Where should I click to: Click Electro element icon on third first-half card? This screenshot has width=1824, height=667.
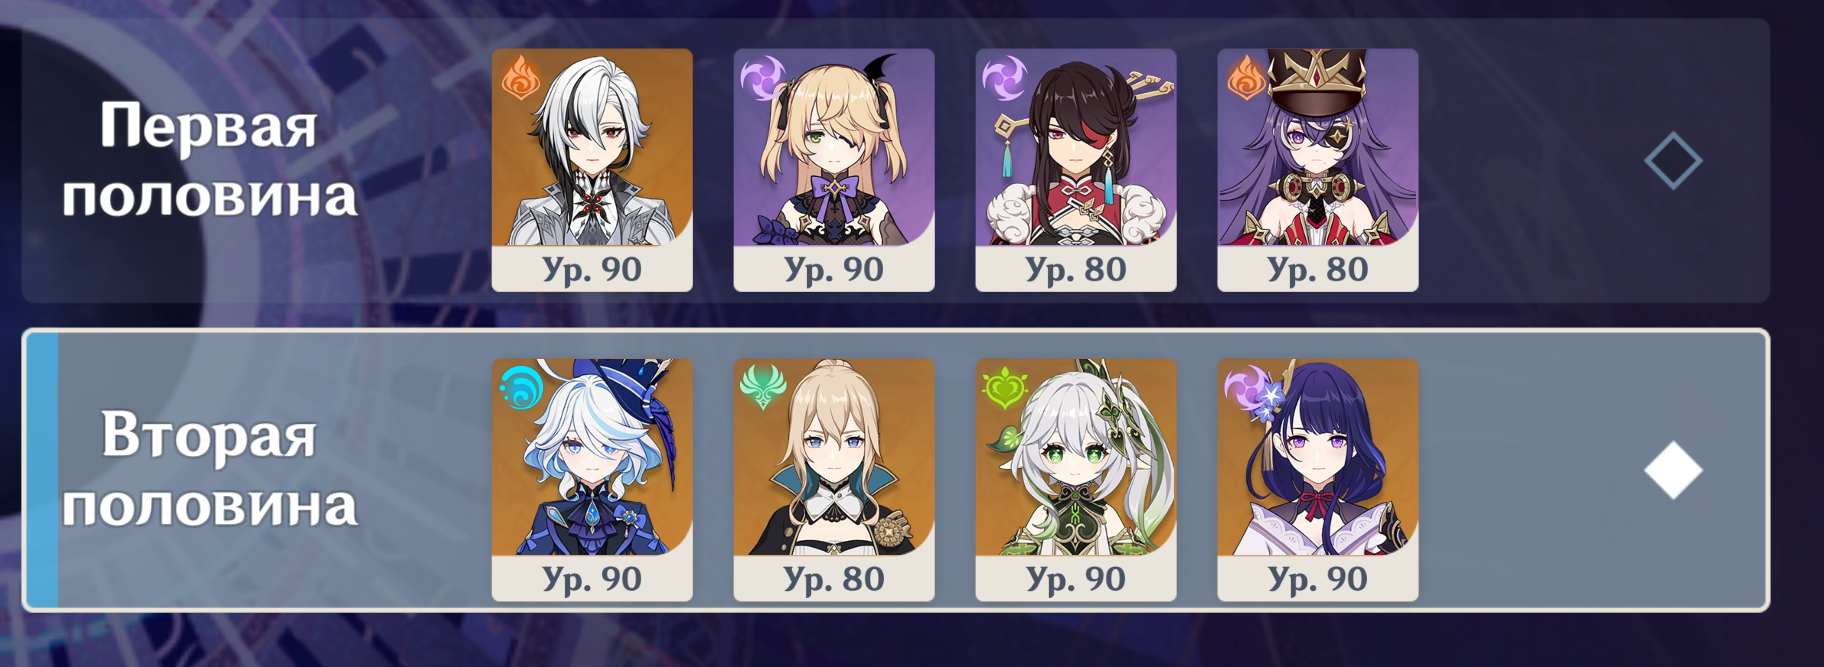[x=1004, y=78]
